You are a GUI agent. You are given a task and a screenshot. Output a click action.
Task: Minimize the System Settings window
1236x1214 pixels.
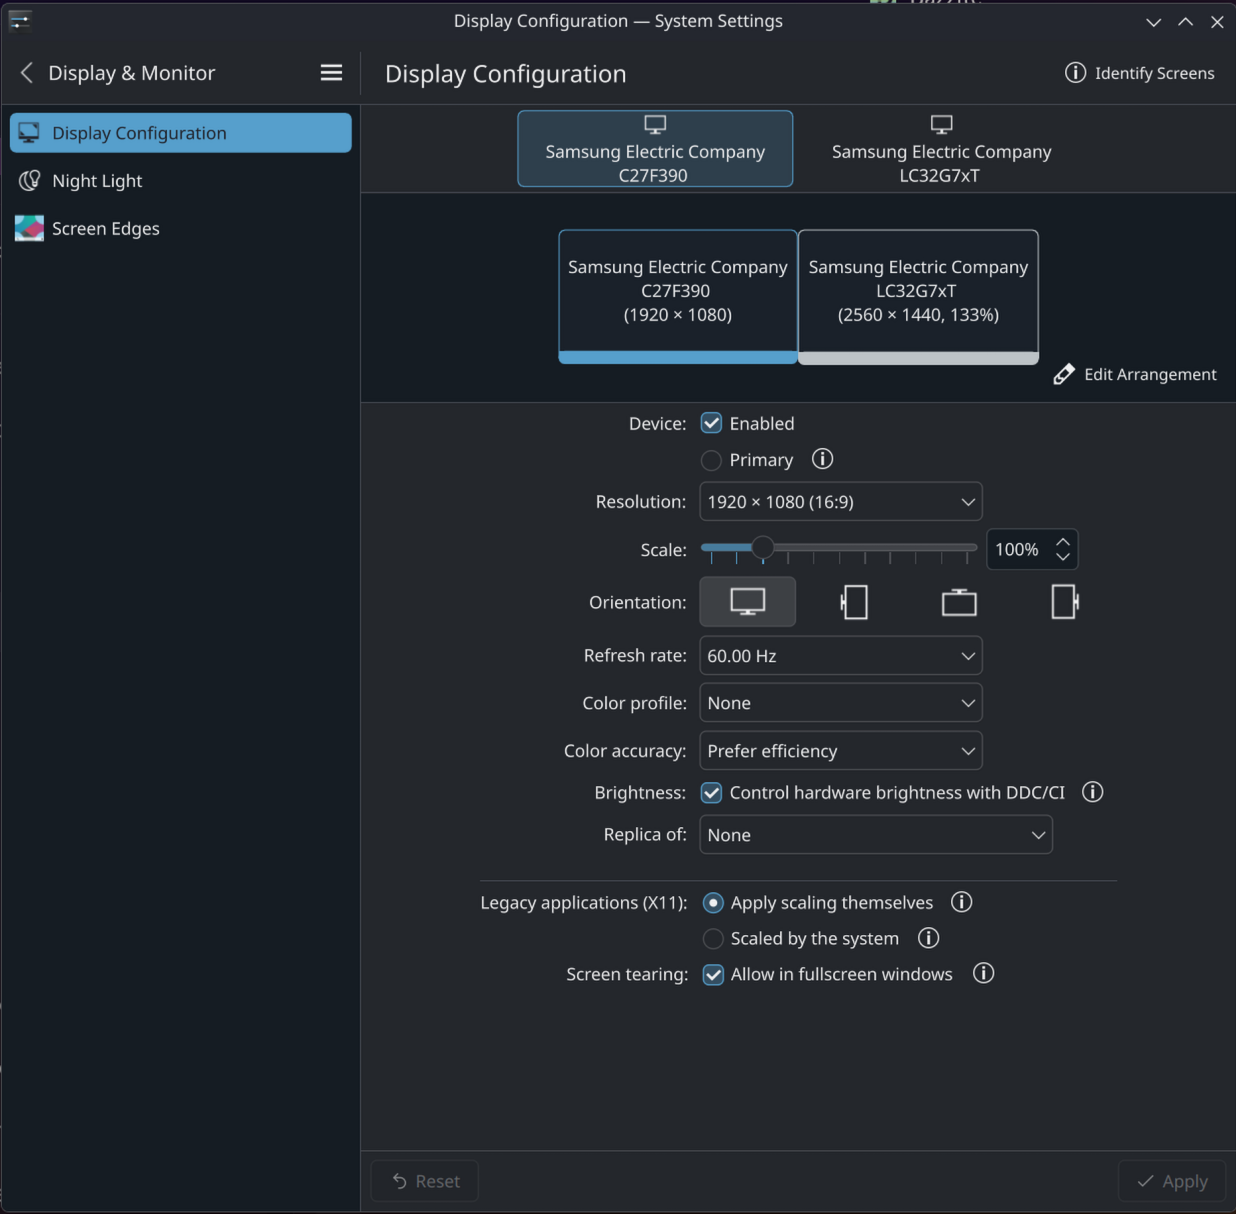1153,21
